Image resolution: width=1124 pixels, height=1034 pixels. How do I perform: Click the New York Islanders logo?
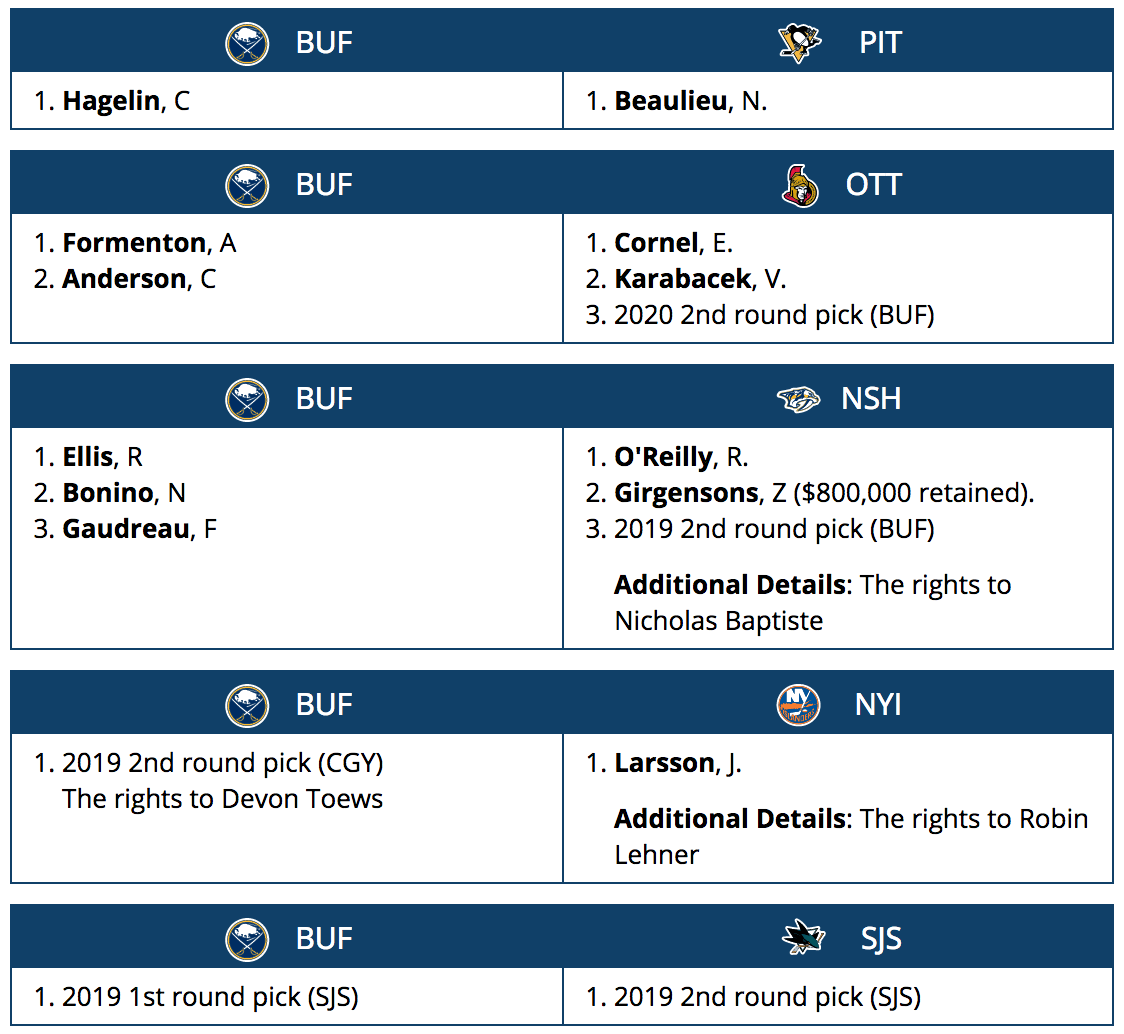coord(798,706)
